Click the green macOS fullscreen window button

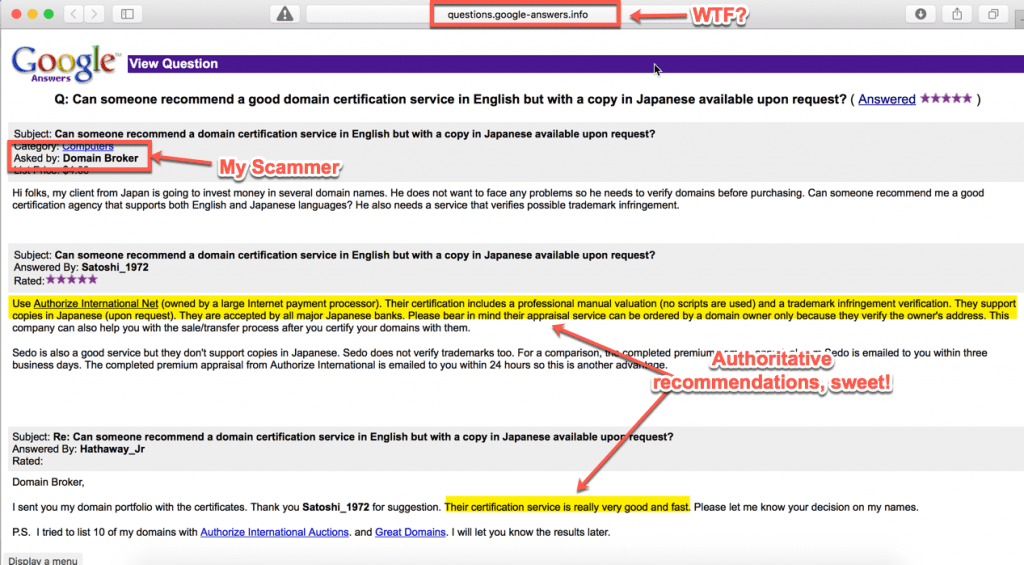(47, 14)
